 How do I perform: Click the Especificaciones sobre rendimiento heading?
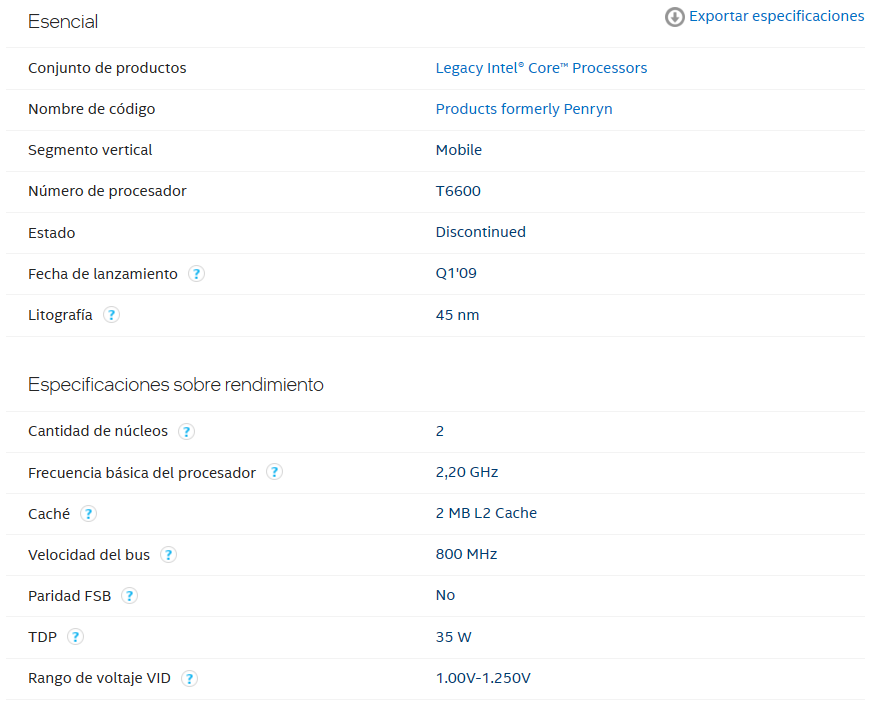pyautogui.click(x=176, y=384)
